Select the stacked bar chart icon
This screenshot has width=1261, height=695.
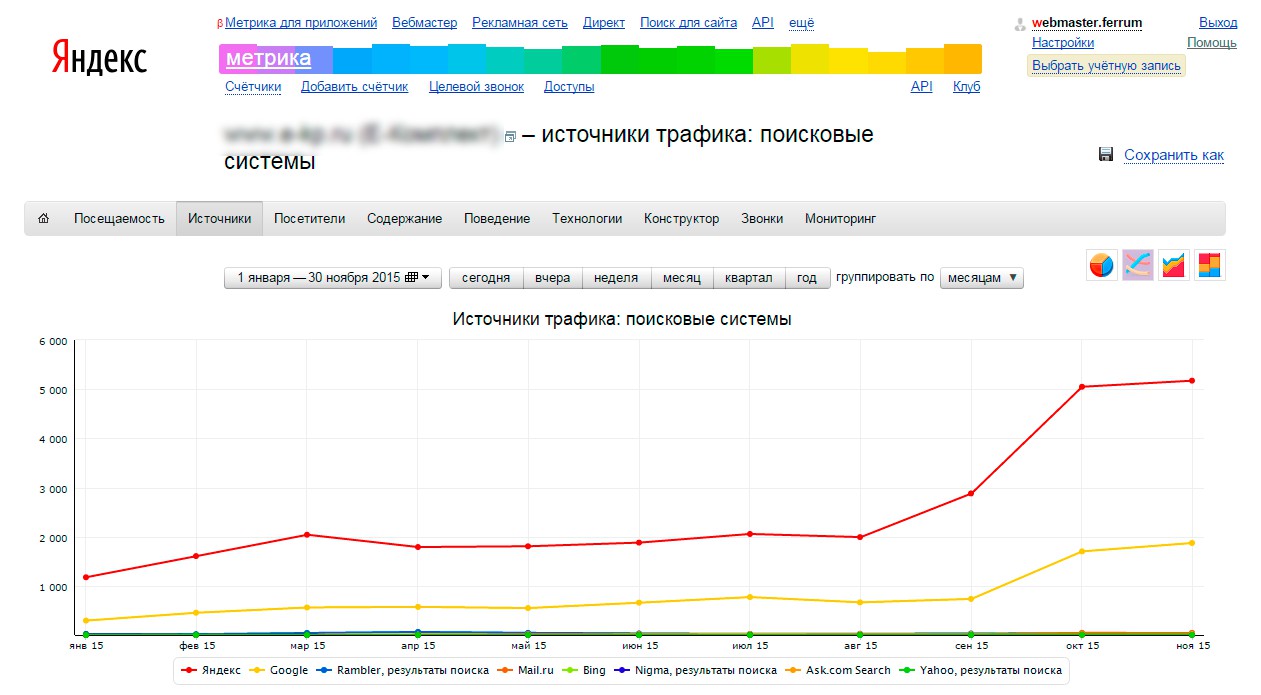click(x=1210, y=265)
